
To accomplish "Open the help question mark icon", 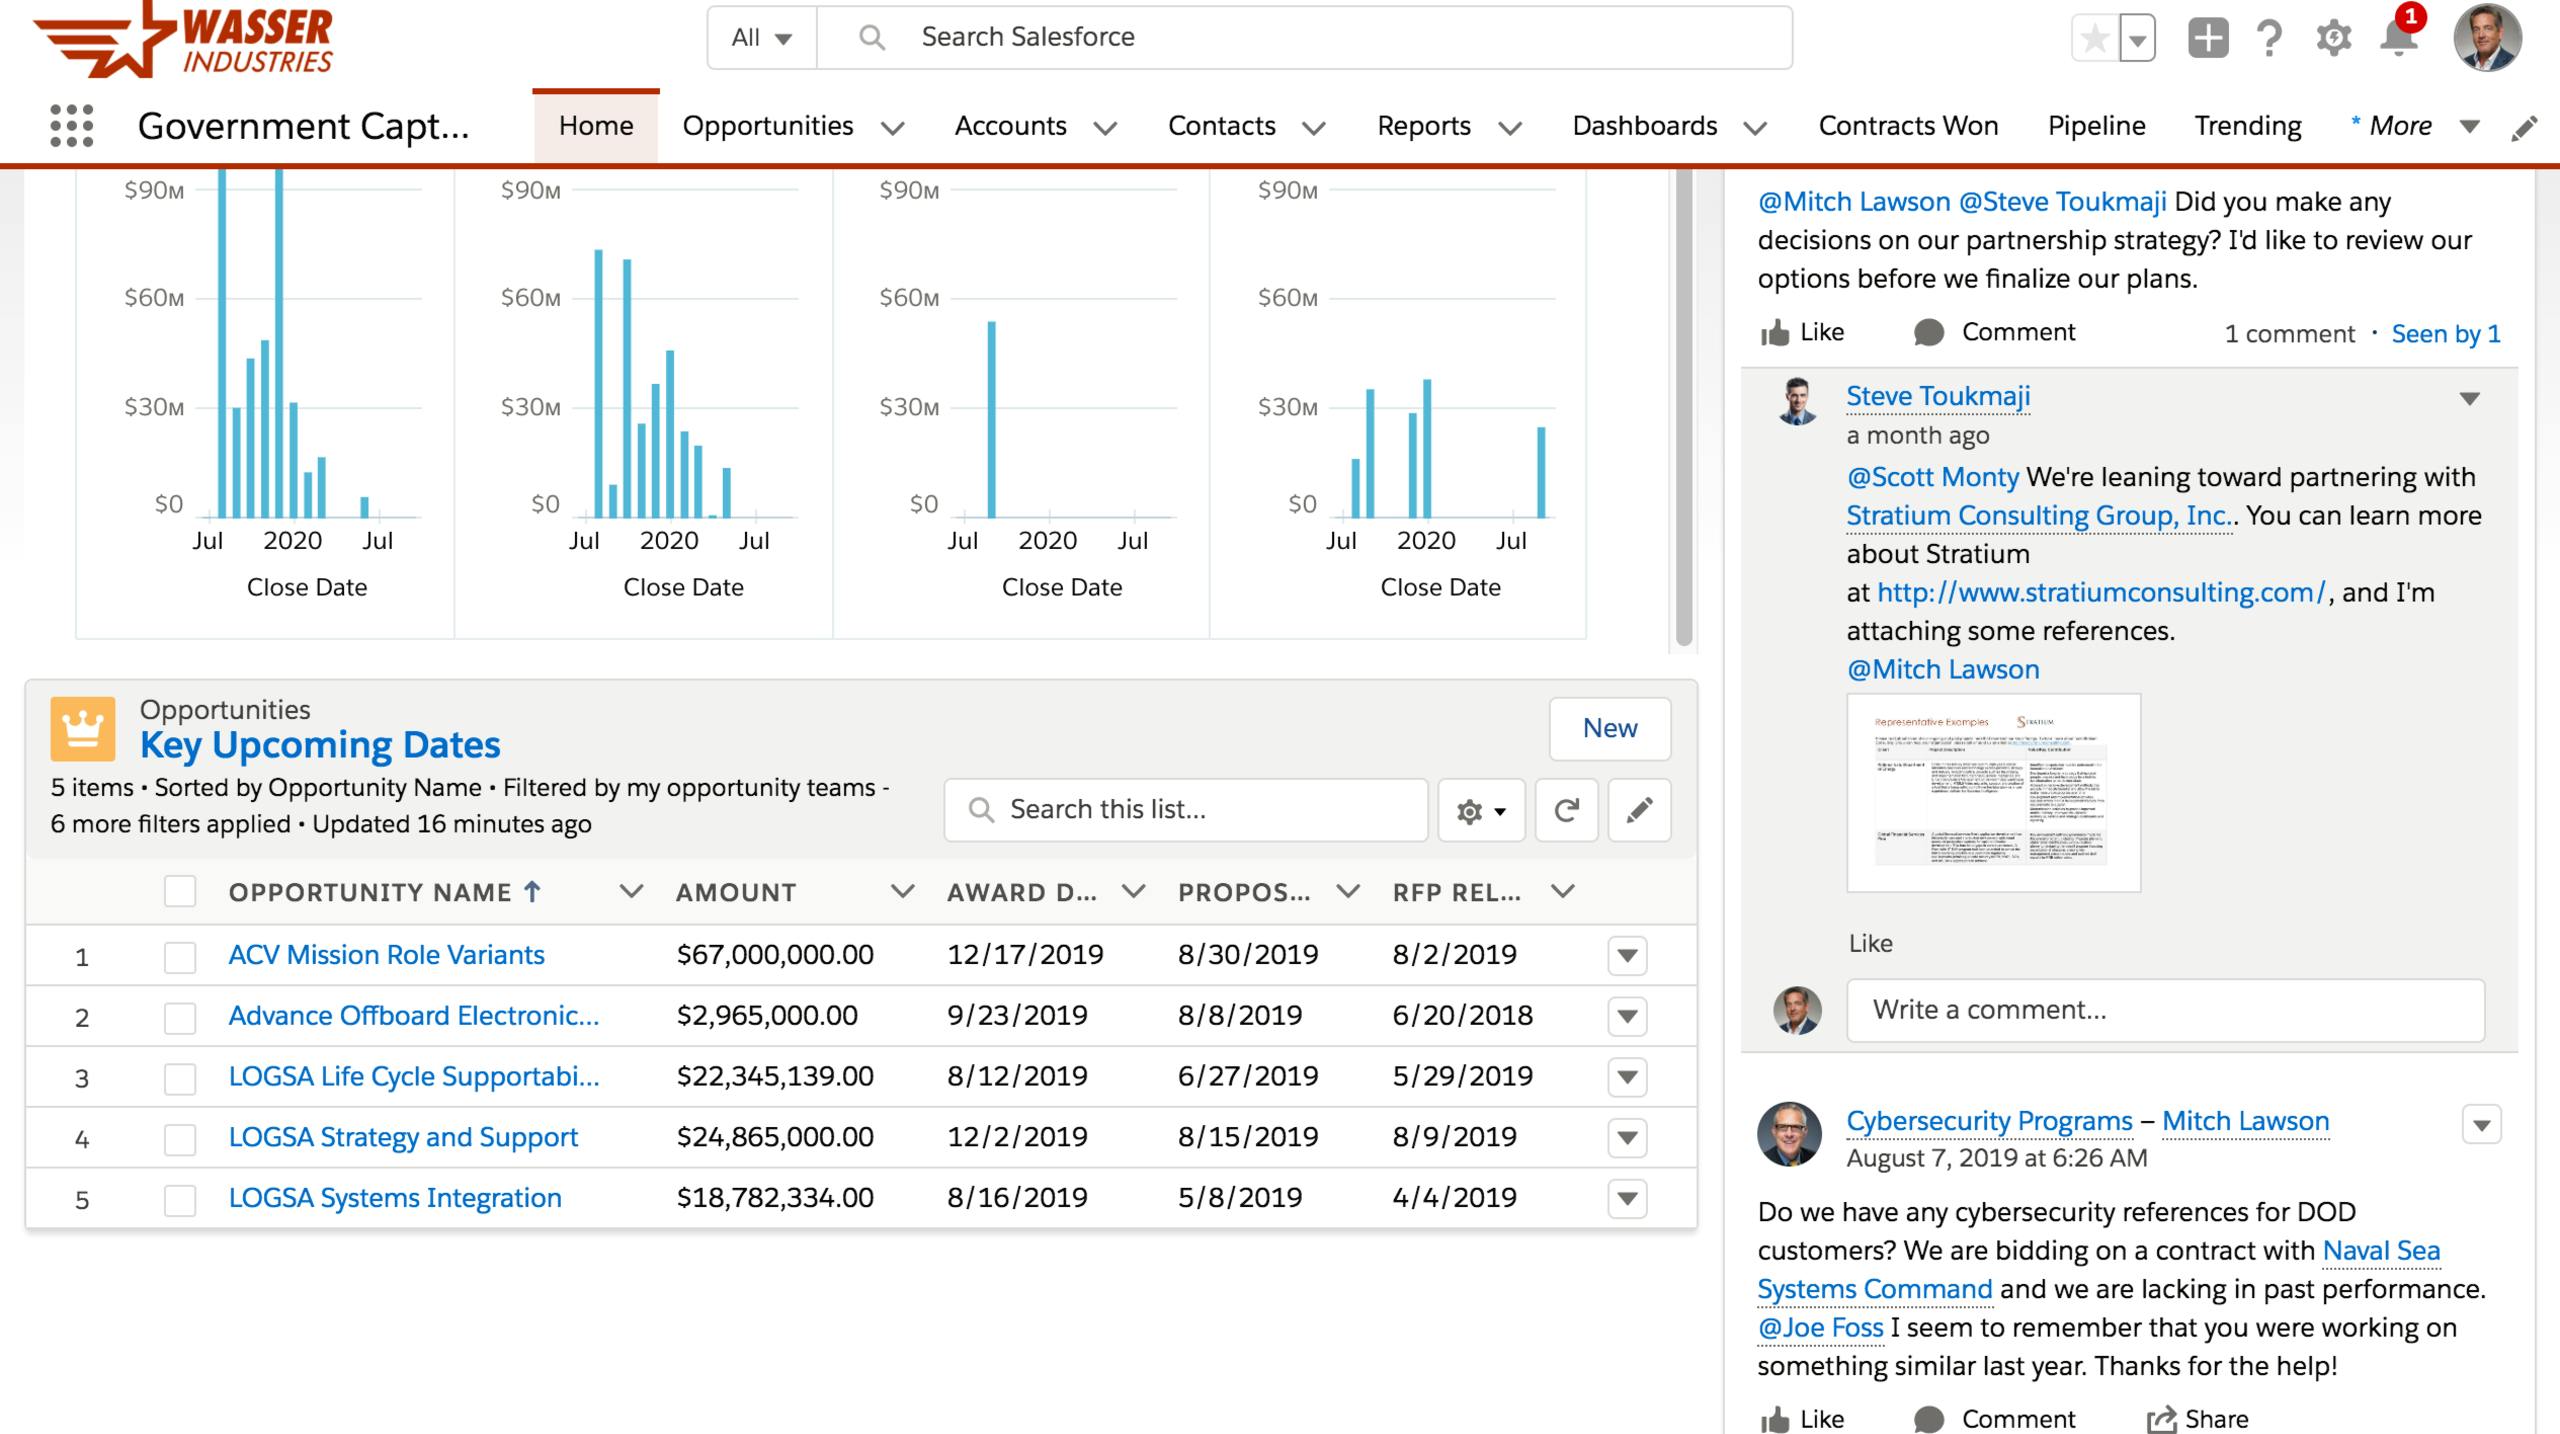I will pyautogui.click(x=2270, y=38).
